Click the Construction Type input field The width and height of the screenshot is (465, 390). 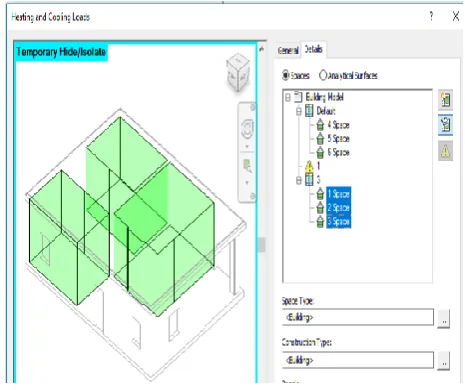pyautogui.click(x=358, y=360)
